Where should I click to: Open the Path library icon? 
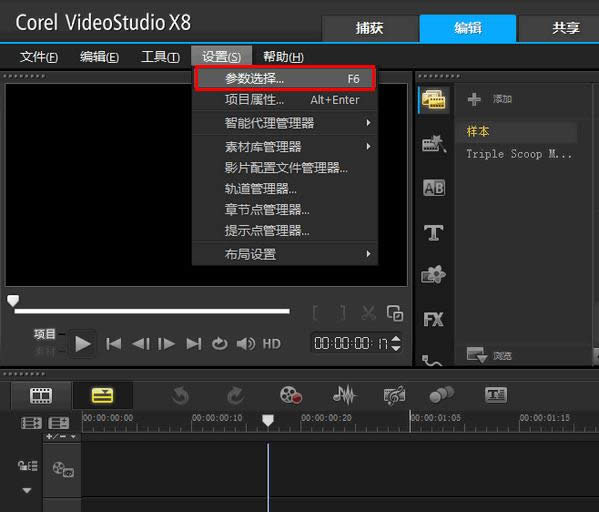tap(432, 360)
